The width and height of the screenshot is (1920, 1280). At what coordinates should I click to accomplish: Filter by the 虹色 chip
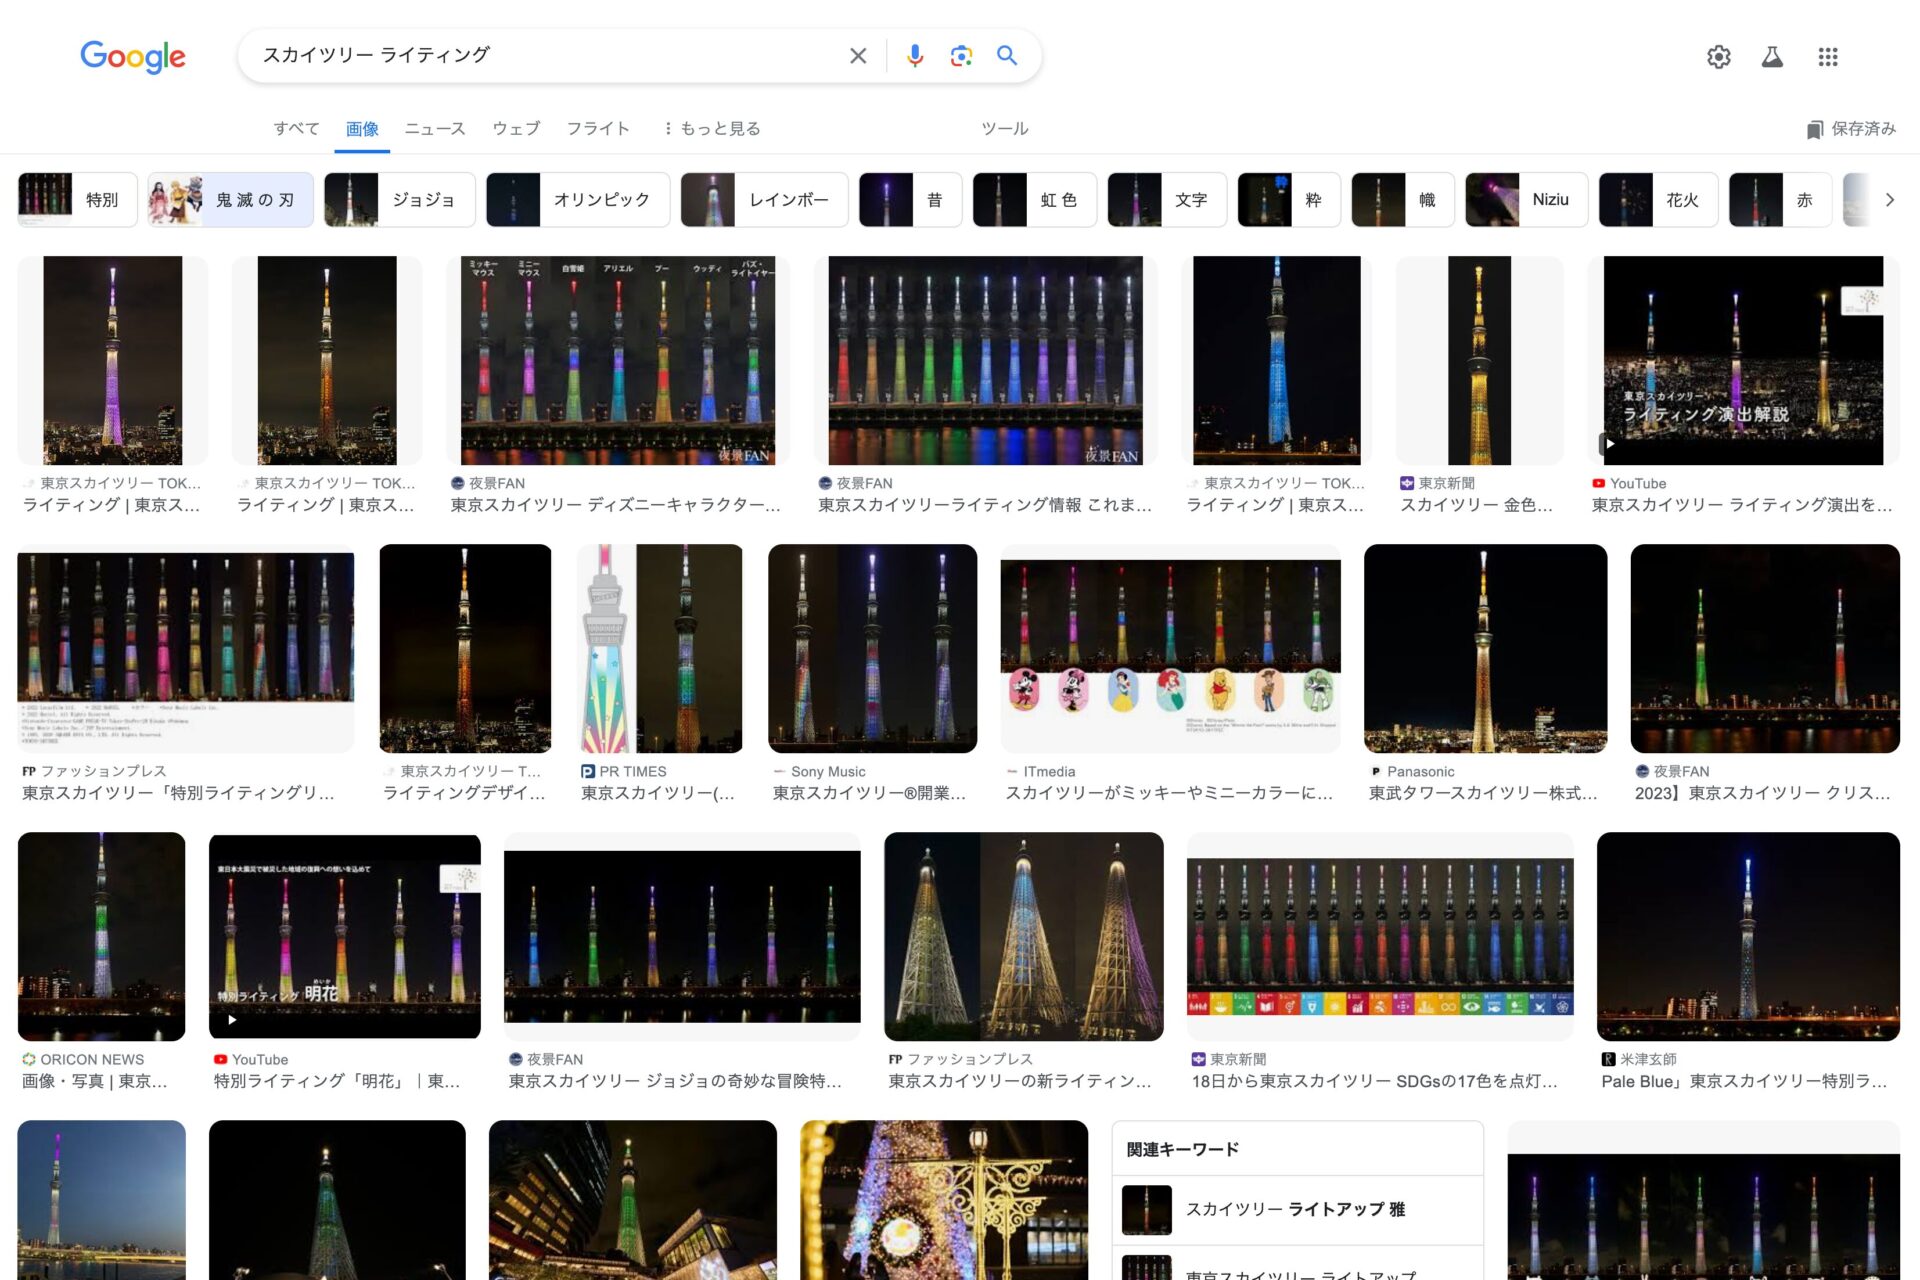(1034, 200)
